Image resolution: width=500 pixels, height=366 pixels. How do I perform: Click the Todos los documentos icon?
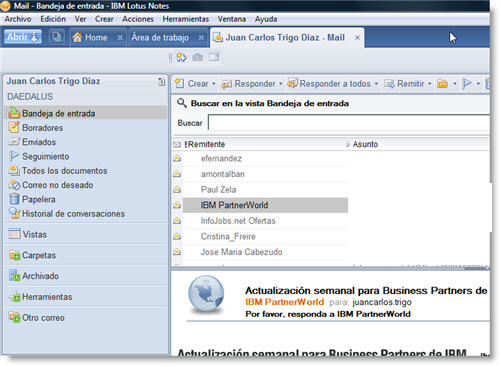[x=14, y=170]
